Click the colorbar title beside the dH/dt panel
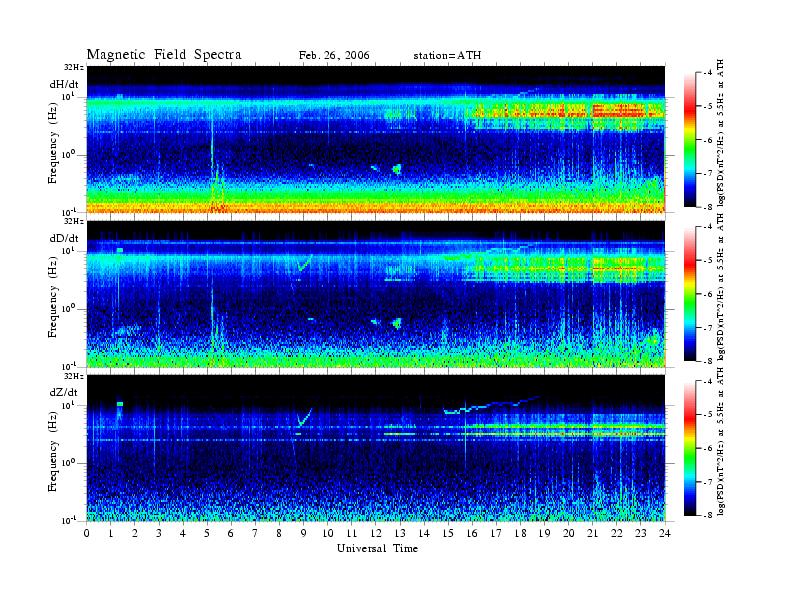This screenshot has height=612, width=792. coord(721,133)
